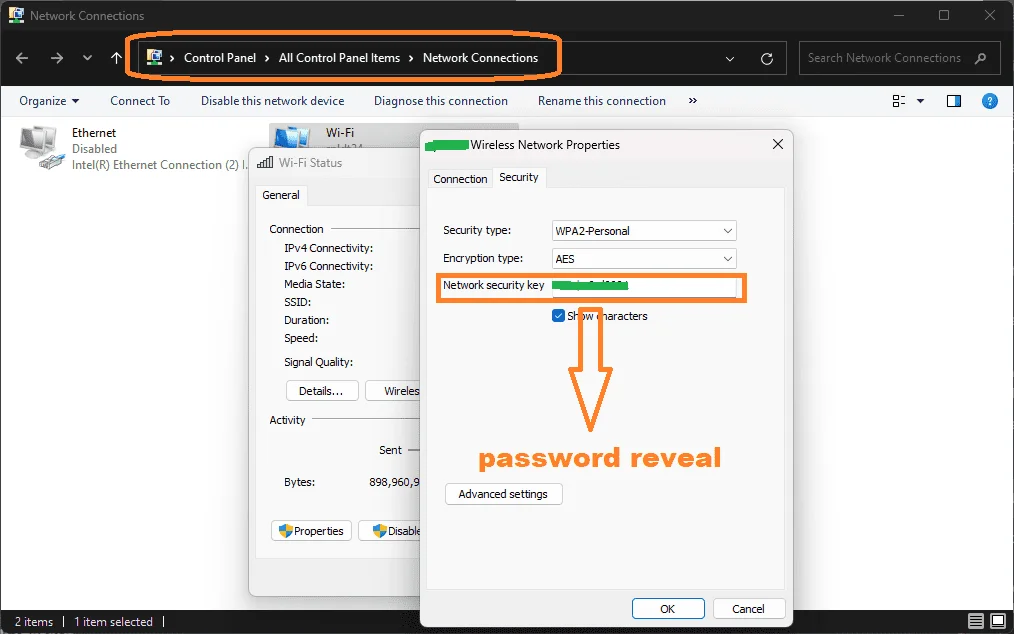Select Network Connections breadcrumb
This screenshot has height=634, width=1014.
tap(480, 58)
